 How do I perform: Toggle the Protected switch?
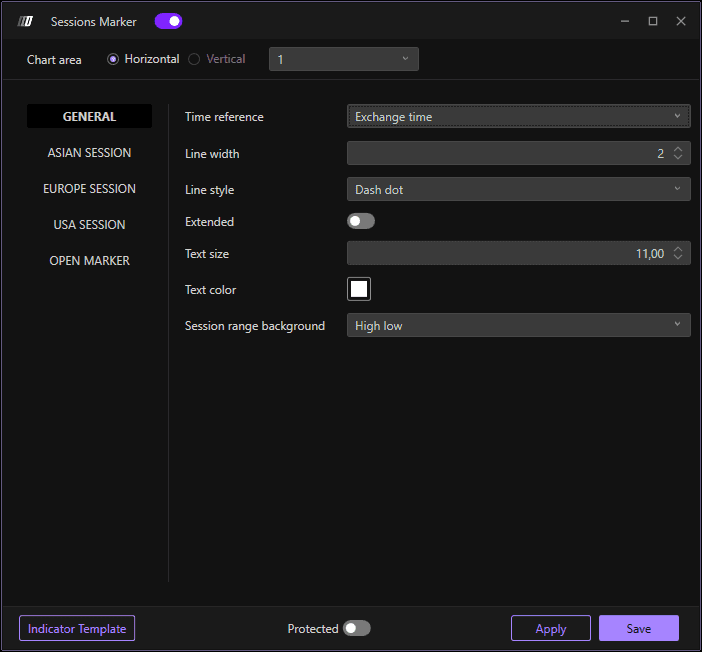pos(356,628)
